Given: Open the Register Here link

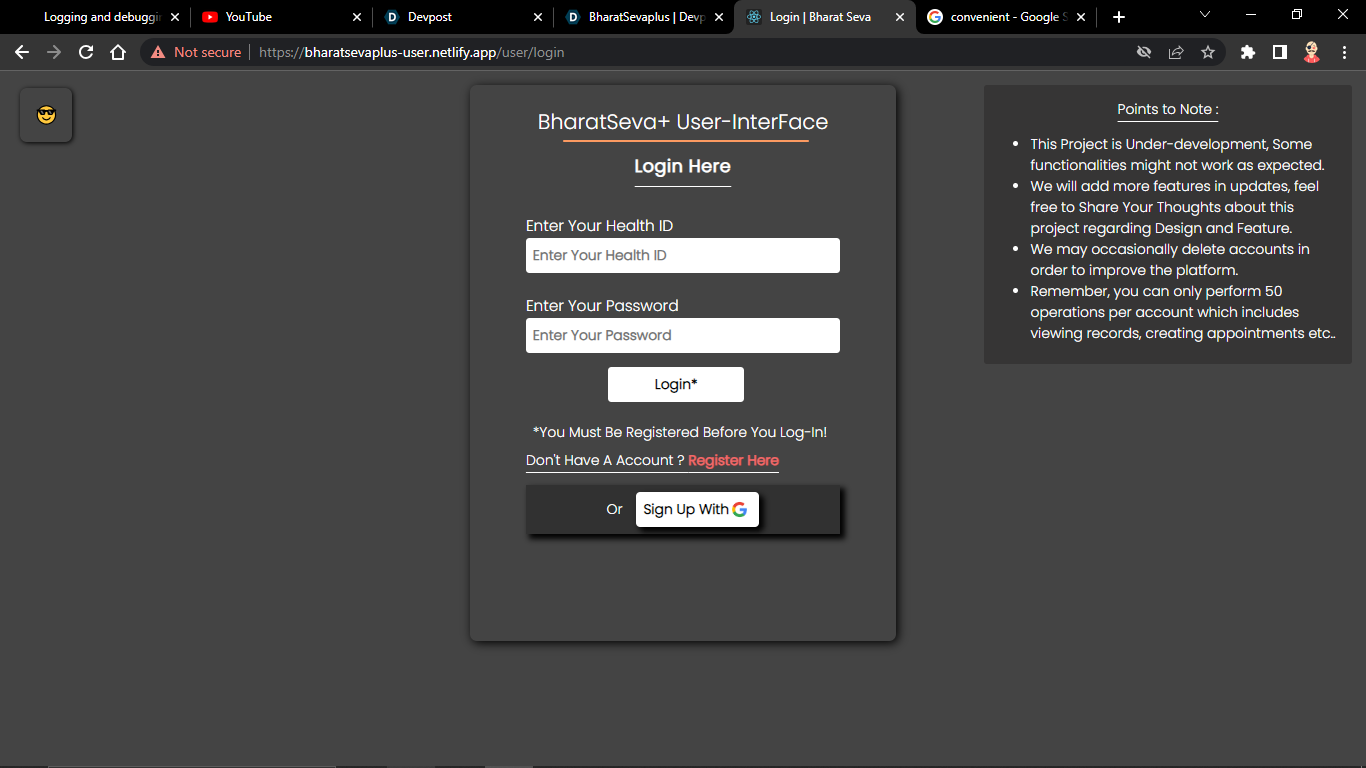Looking at the screenshot, I should point(733,460).
